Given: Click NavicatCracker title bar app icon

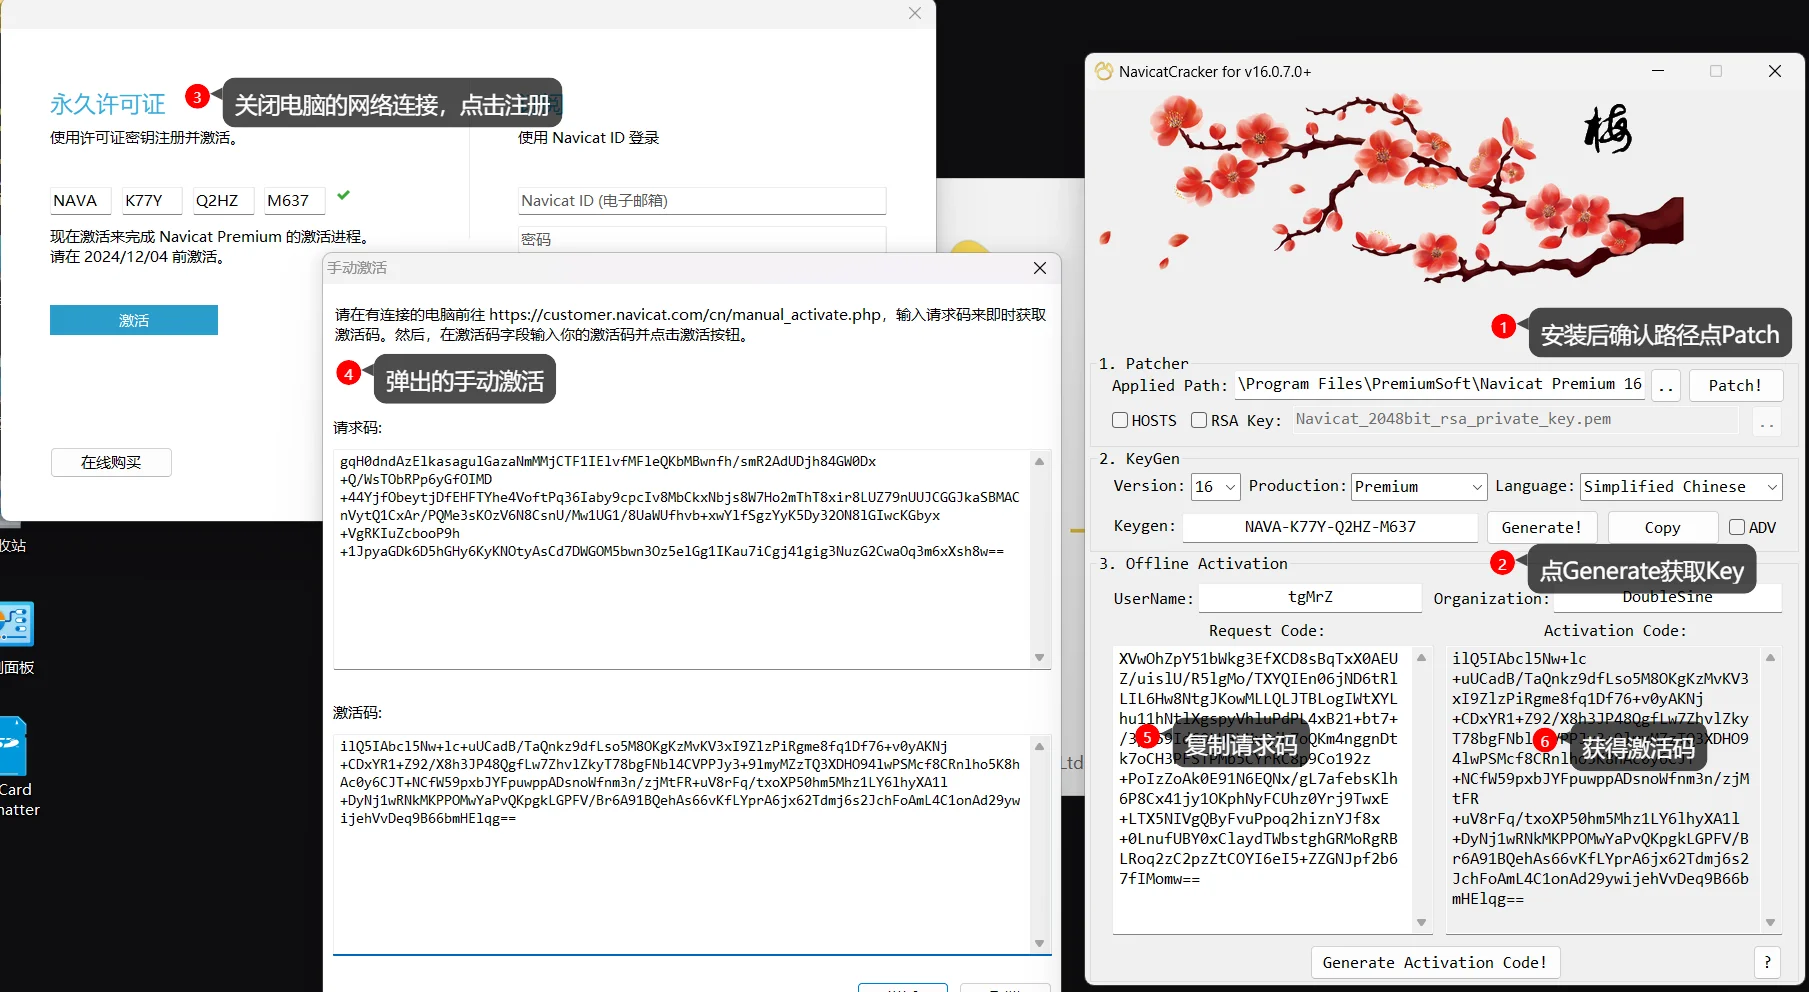Looking at the screenshot, I should coord(1104,71).
